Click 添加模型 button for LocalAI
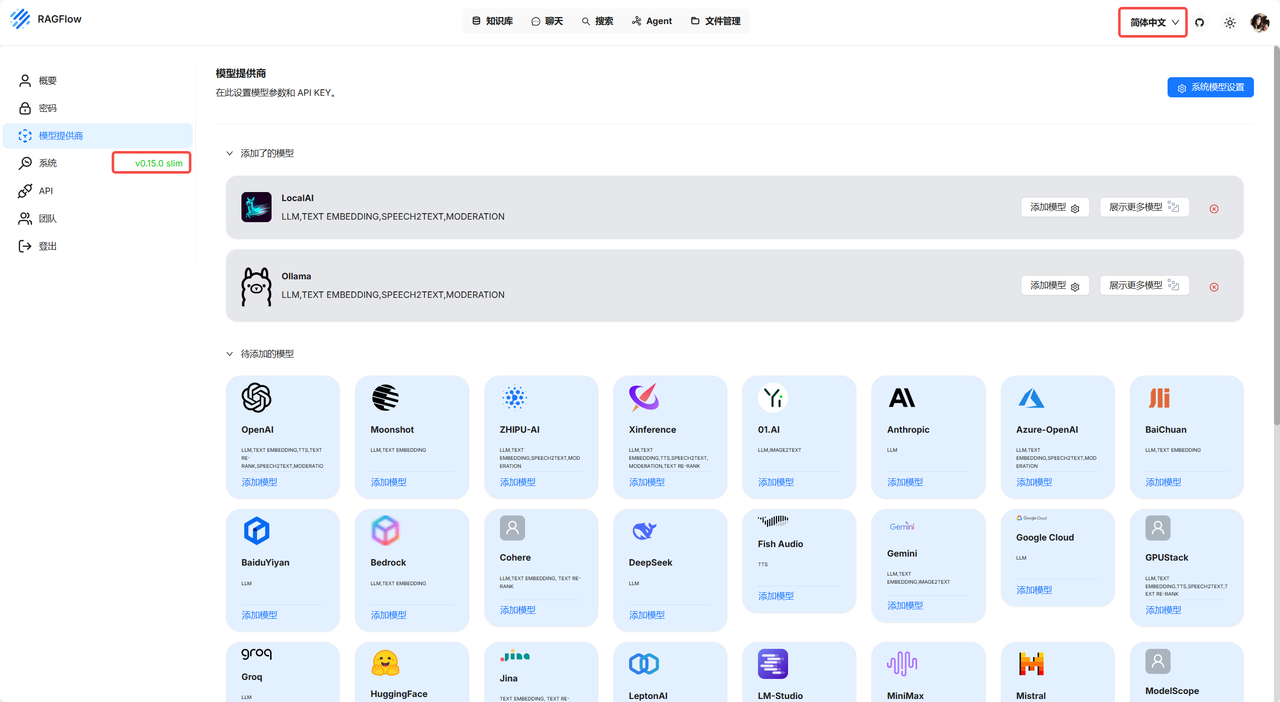1280x702 pixels. coord(1055,207)
